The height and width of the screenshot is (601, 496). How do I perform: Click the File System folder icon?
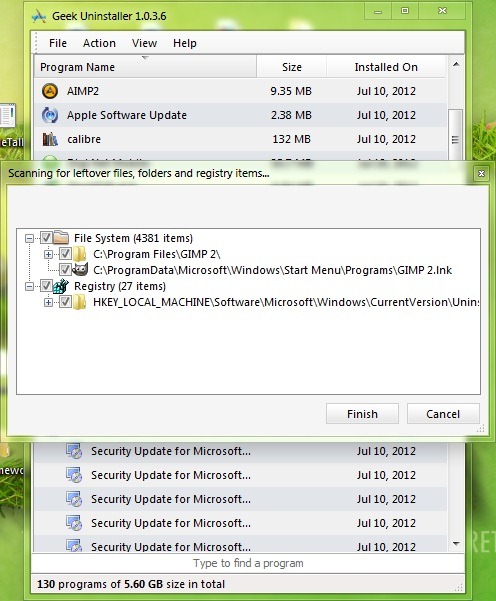pos(61,238)
